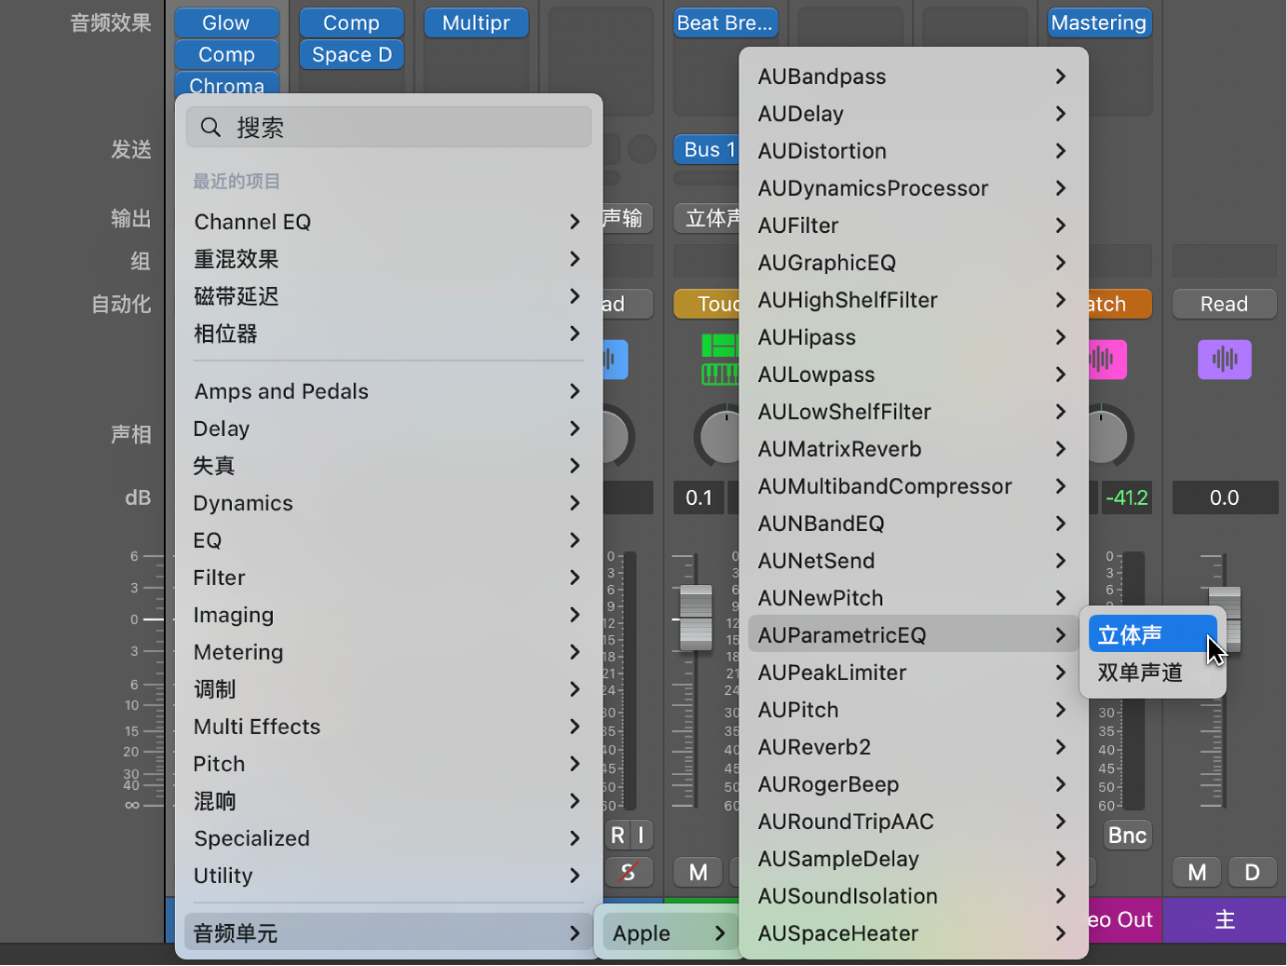Click the magnifying glass search icon
Image resolution: width=1287 pixels, height=966 pixels.
point(211,127)
